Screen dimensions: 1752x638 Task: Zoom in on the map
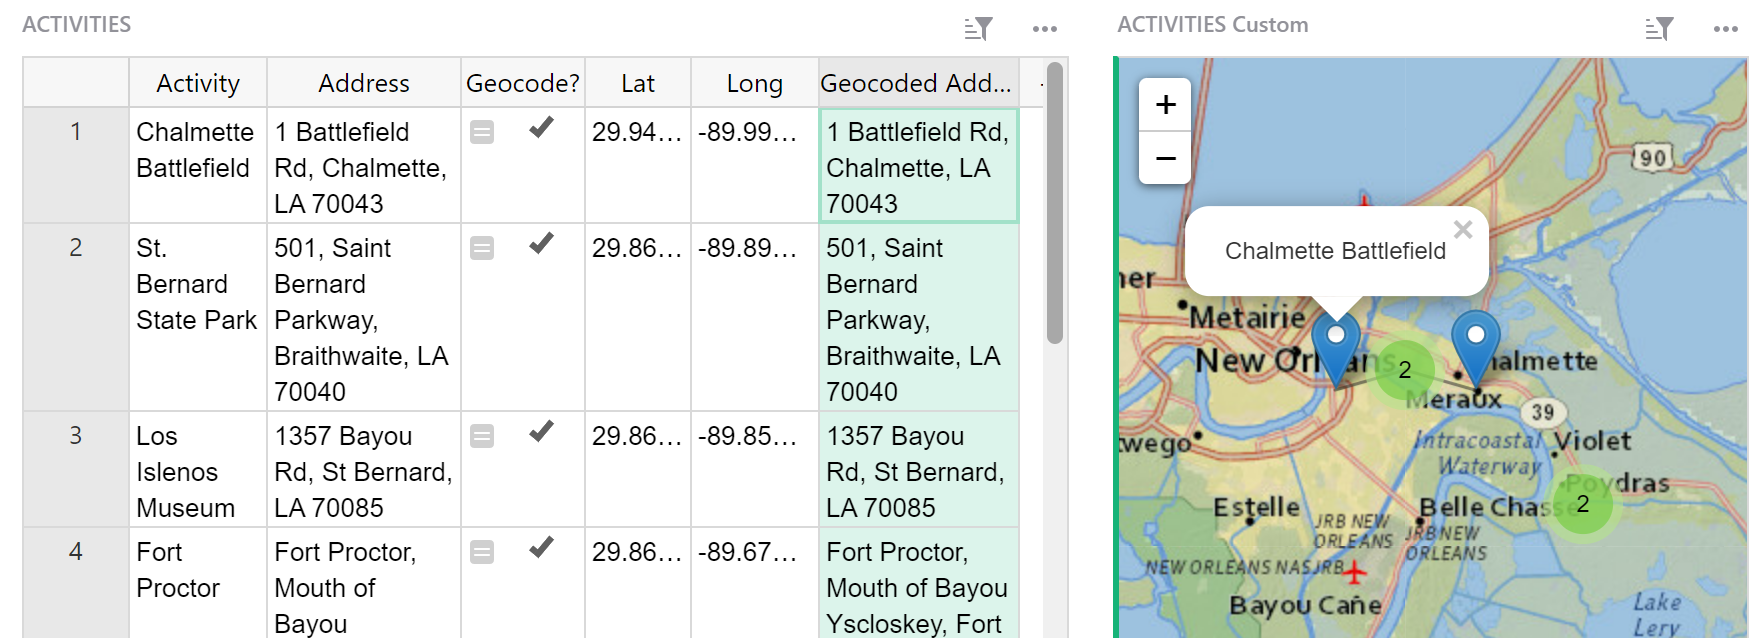coord(1165,105)
